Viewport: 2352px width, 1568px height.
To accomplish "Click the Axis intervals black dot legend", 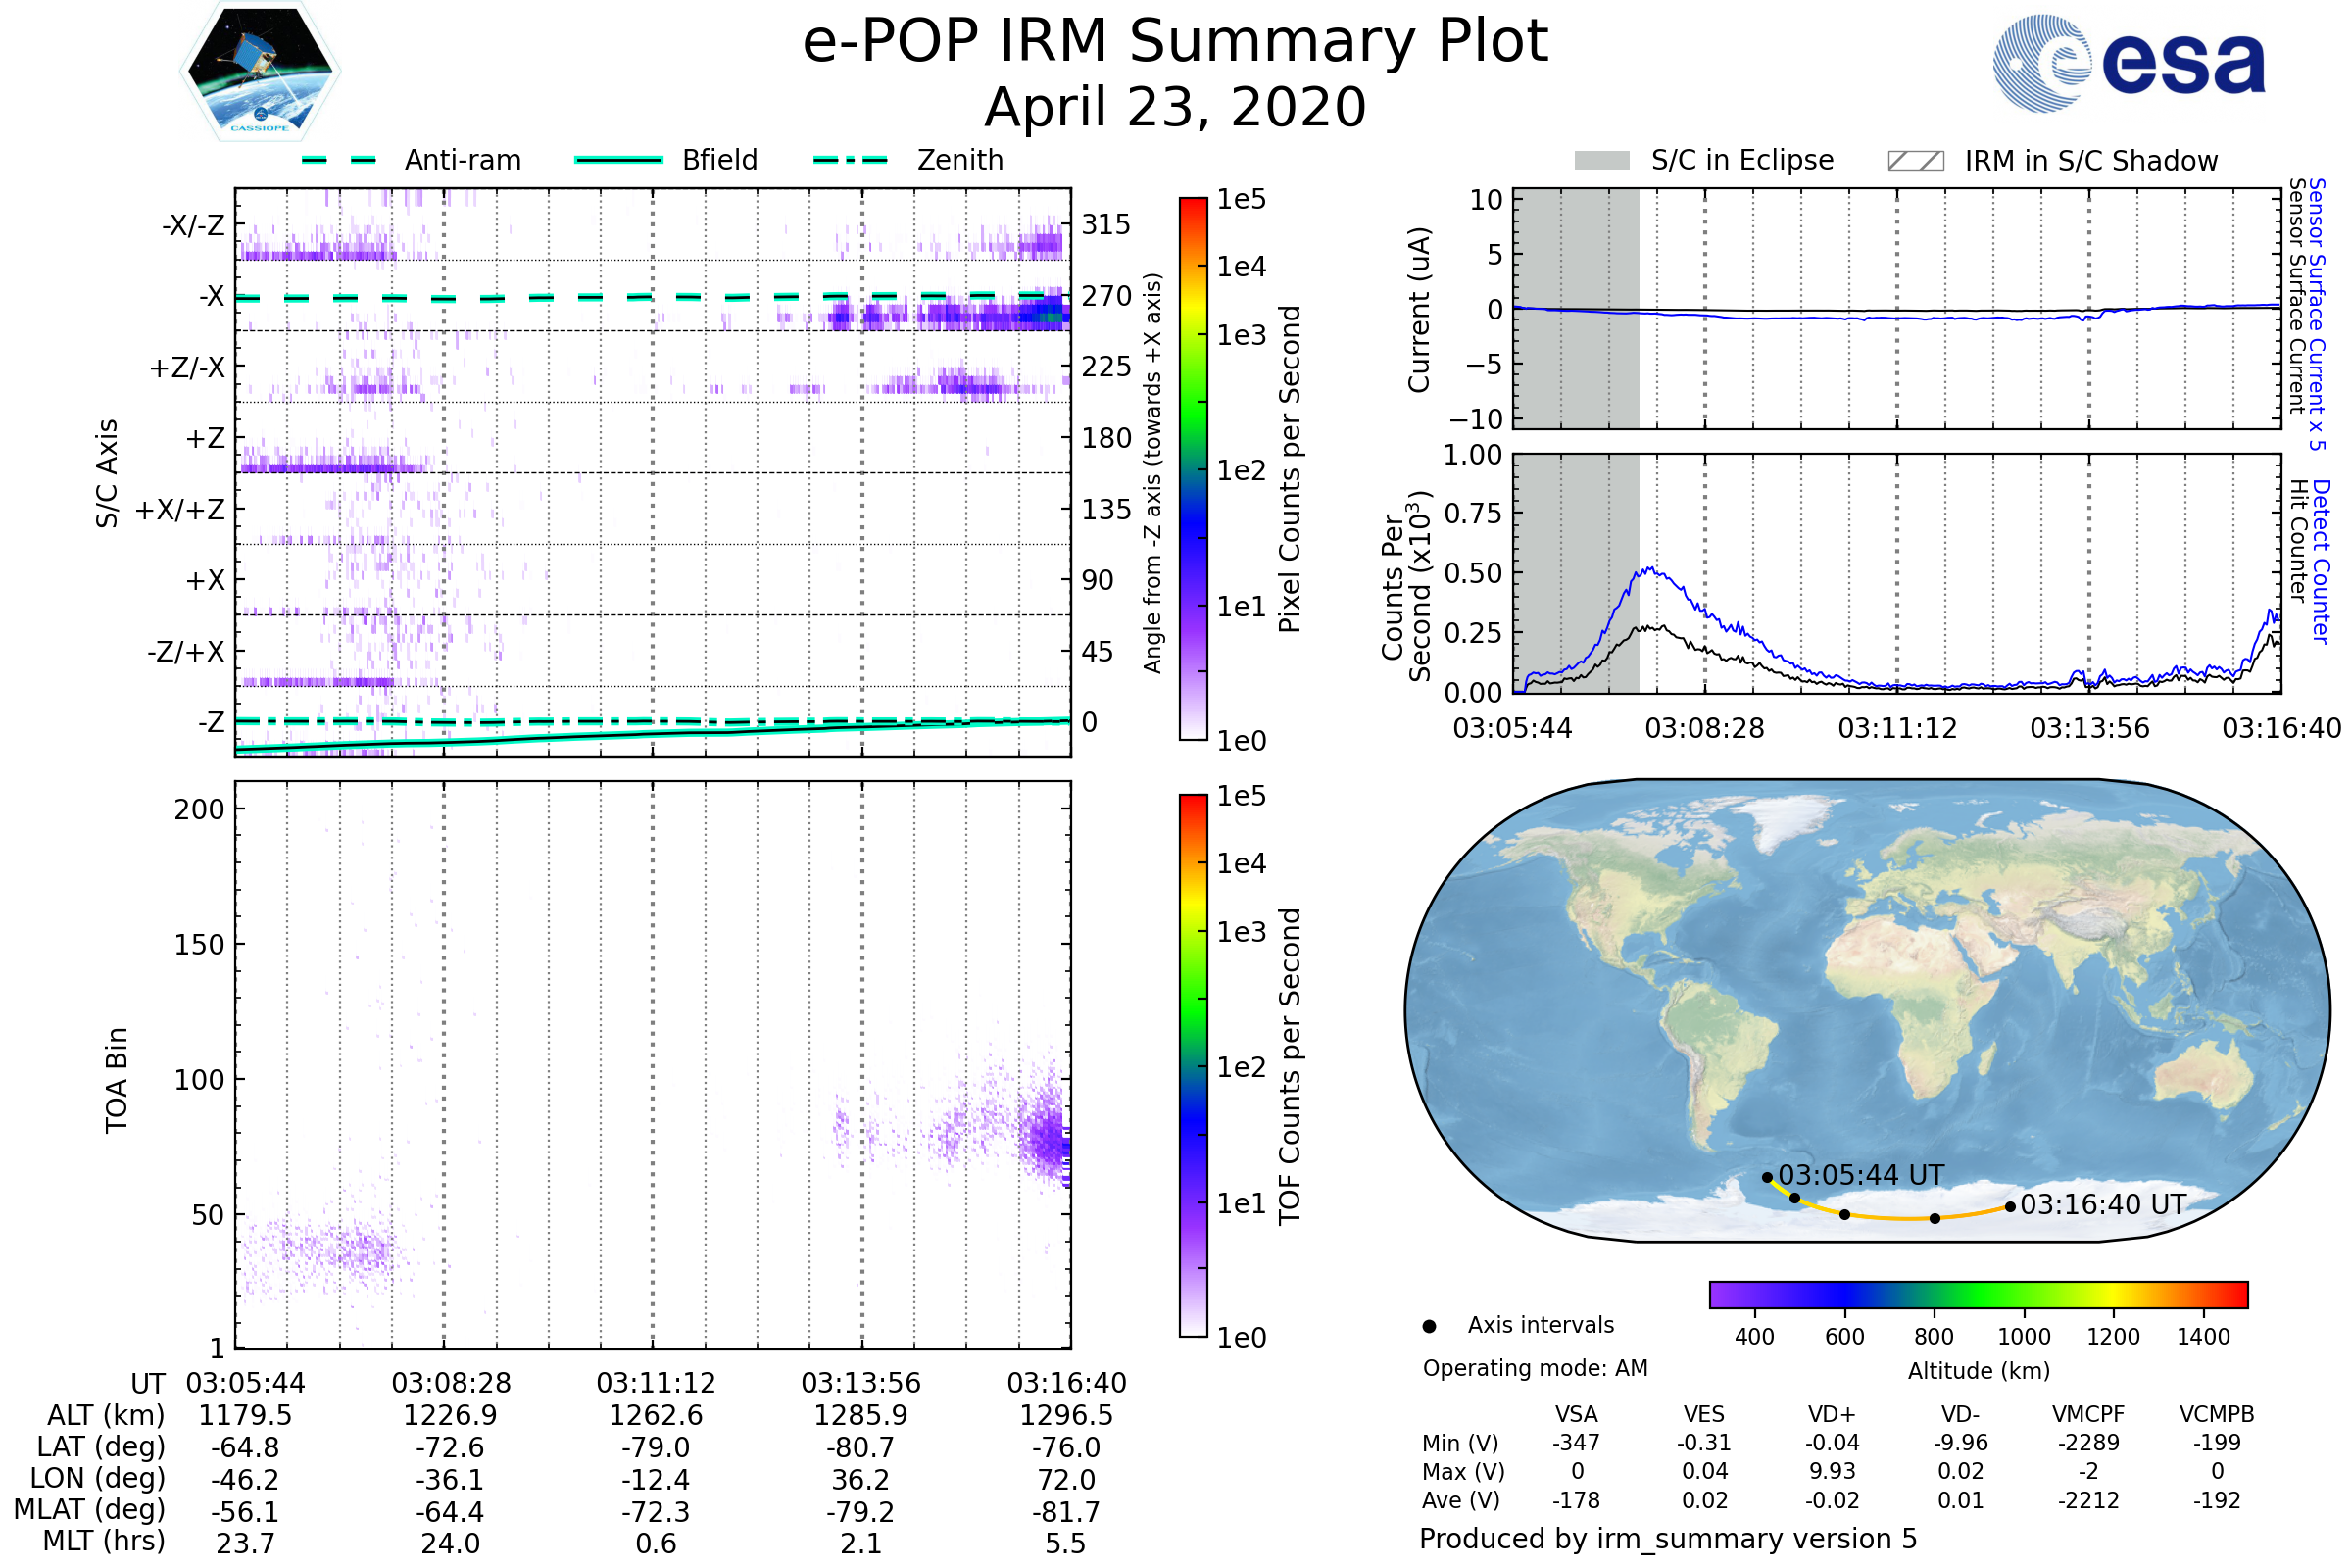I will pos(1429,1326).
